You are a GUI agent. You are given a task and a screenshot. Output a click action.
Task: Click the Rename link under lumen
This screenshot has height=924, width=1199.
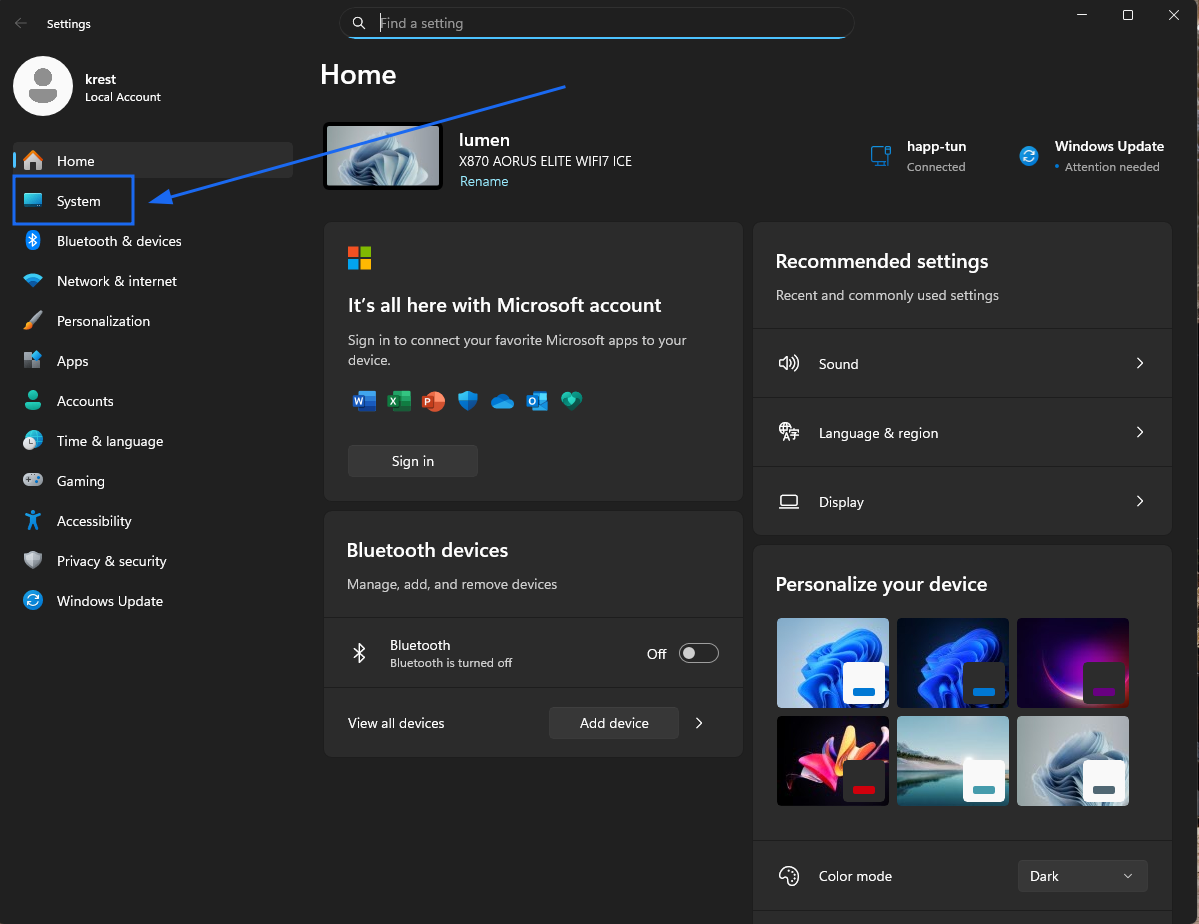(484, 181)
